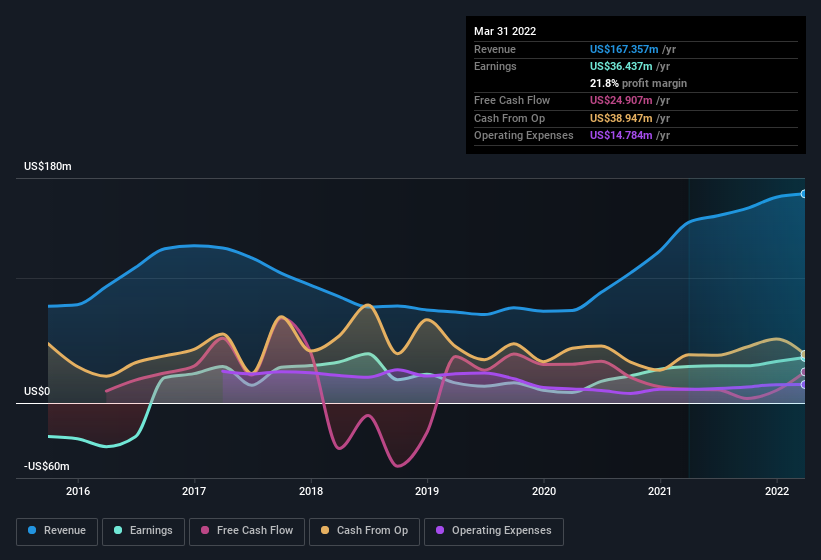
Task: Toggle the Earnings legend button
Action: tap(143, 531)
